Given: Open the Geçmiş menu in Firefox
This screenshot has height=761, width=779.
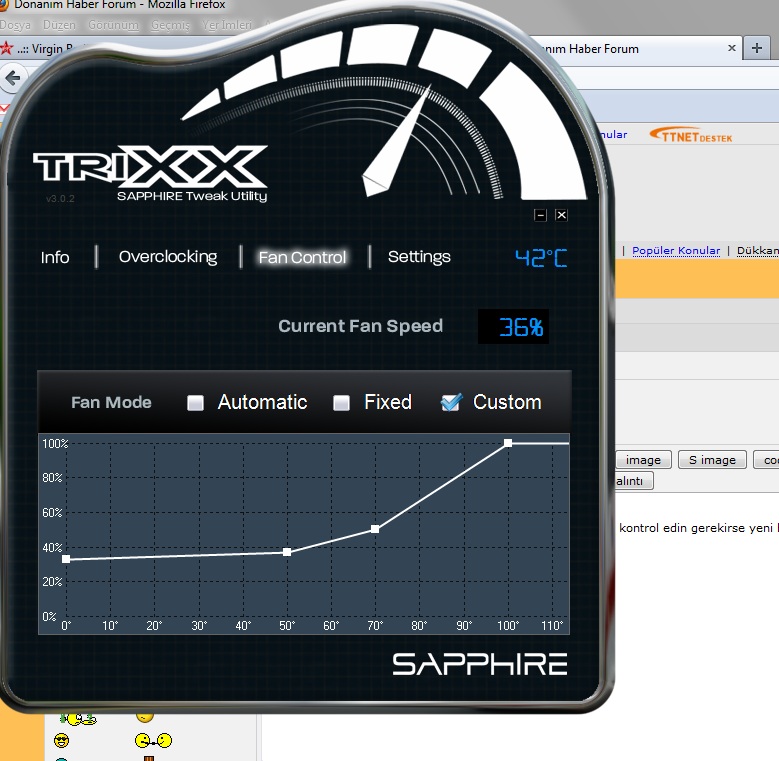Looking at the screenshot, I should [170, 25].
